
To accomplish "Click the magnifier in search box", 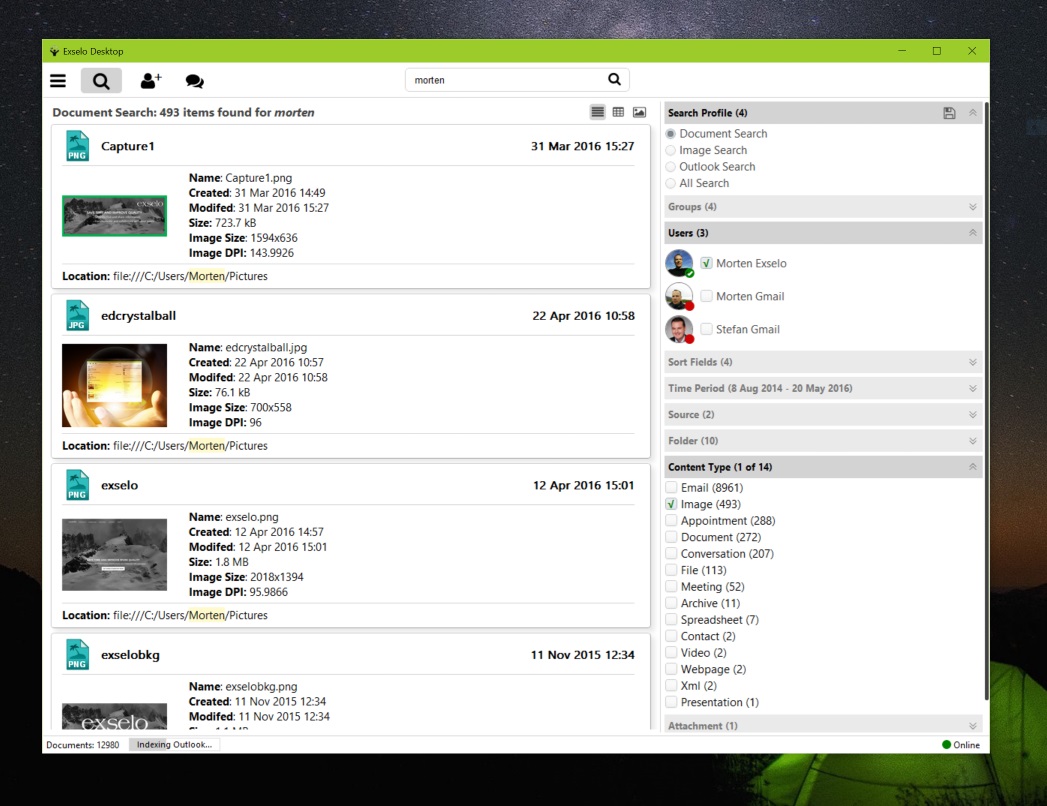I will (x=614, y=79).
